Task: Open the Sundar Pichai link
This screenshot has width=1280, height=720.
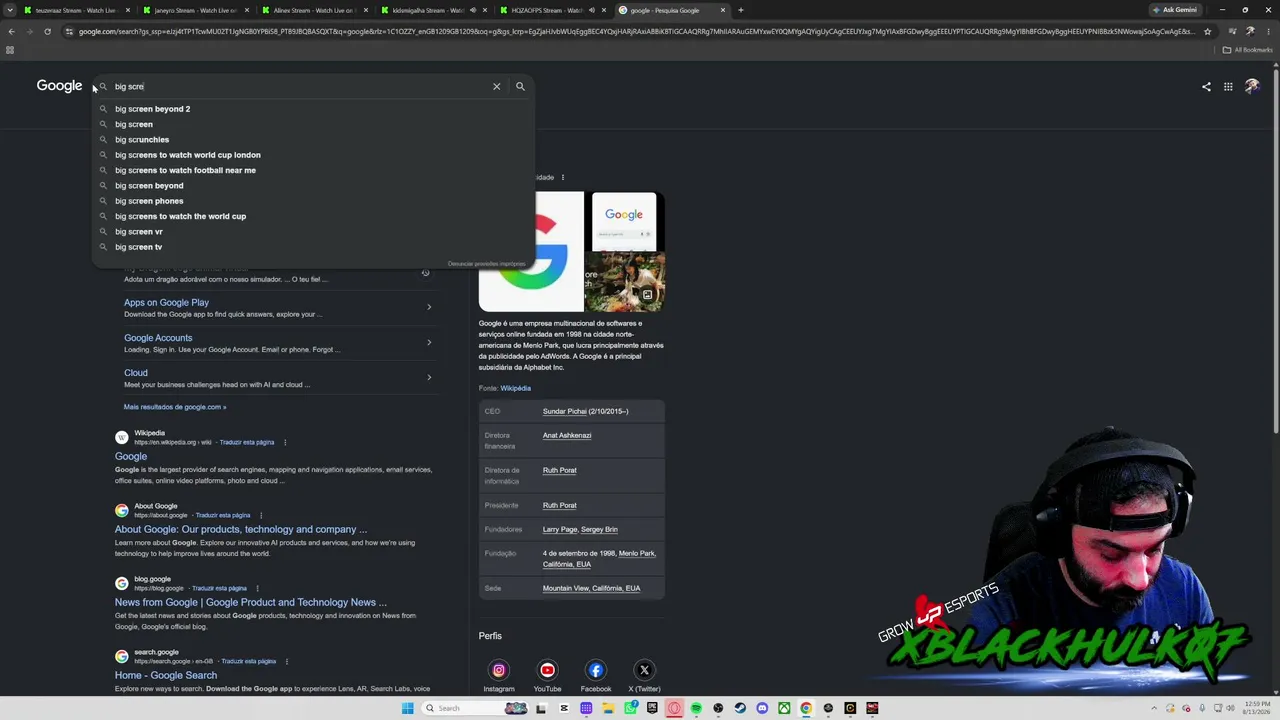Action: [565, 411]
